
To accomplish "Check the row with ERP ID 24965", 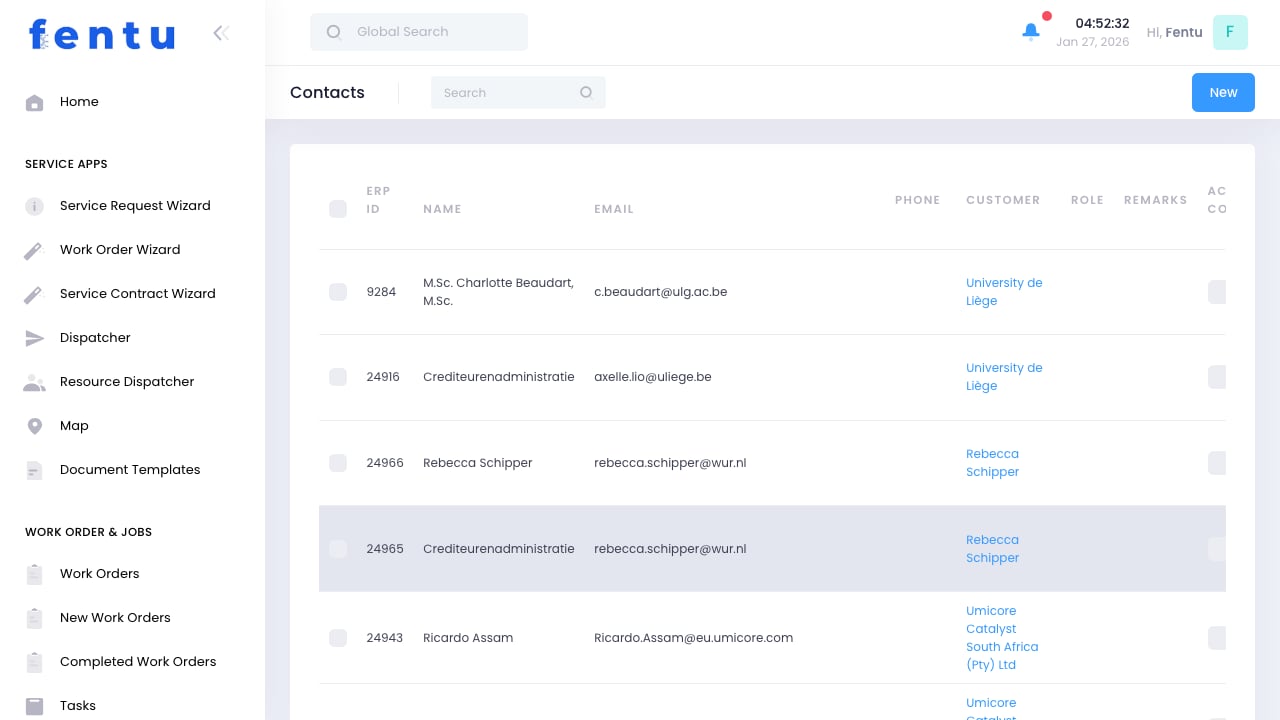I will [338, 549].
